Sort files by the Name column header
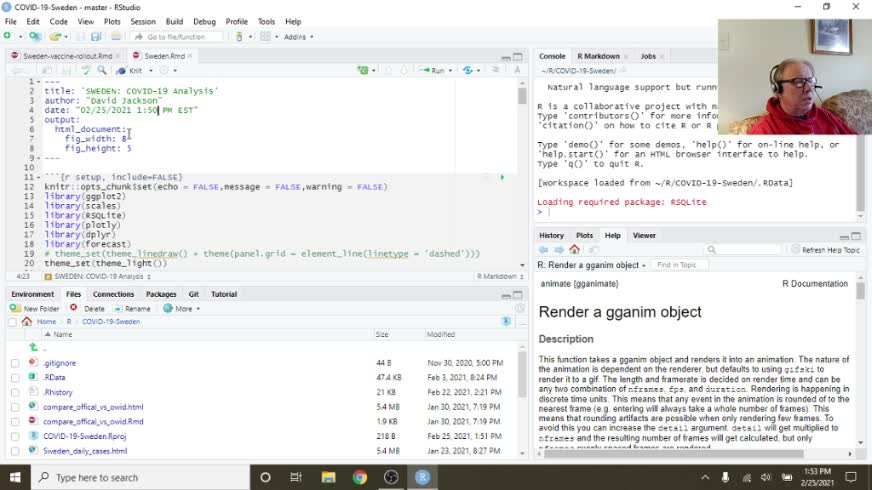872x490 pixels. click(62, 334)
